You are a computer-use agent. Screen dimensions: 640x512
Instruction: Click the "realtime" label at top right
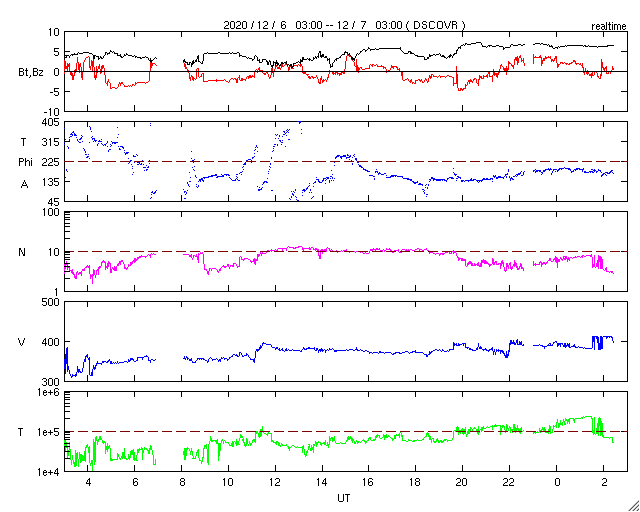pyautogui.click(x=609, y=27)
